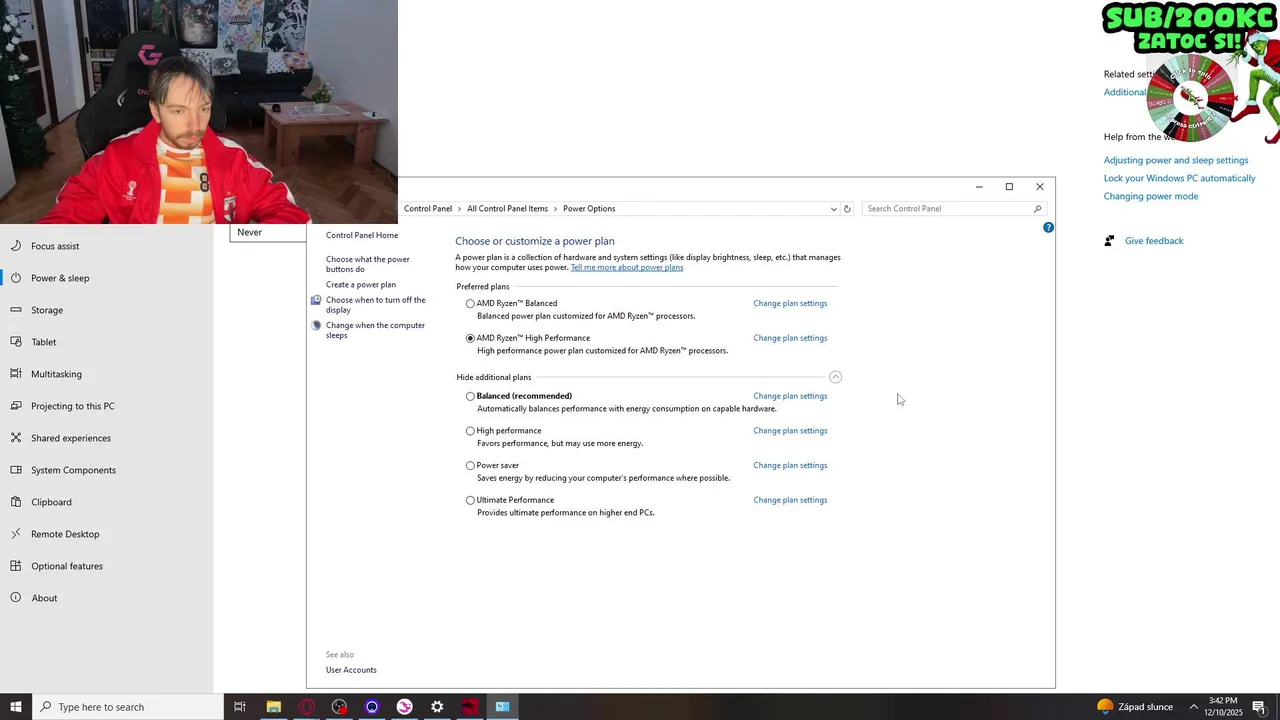
Task: Click Power Options breadcrumb segment
Action: (x=589, y=209)
